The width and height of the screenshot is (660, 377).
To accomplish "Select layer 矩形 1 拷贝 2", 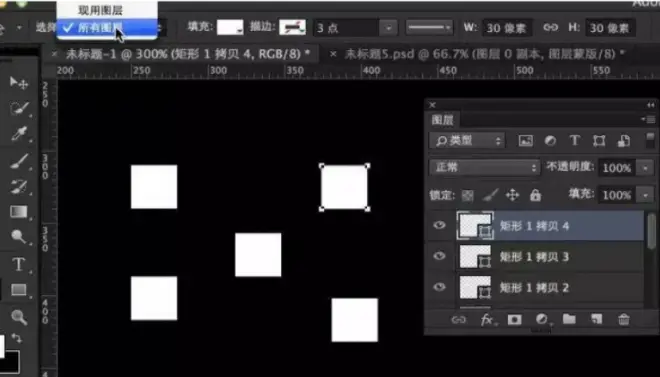I will pos(535,287).
